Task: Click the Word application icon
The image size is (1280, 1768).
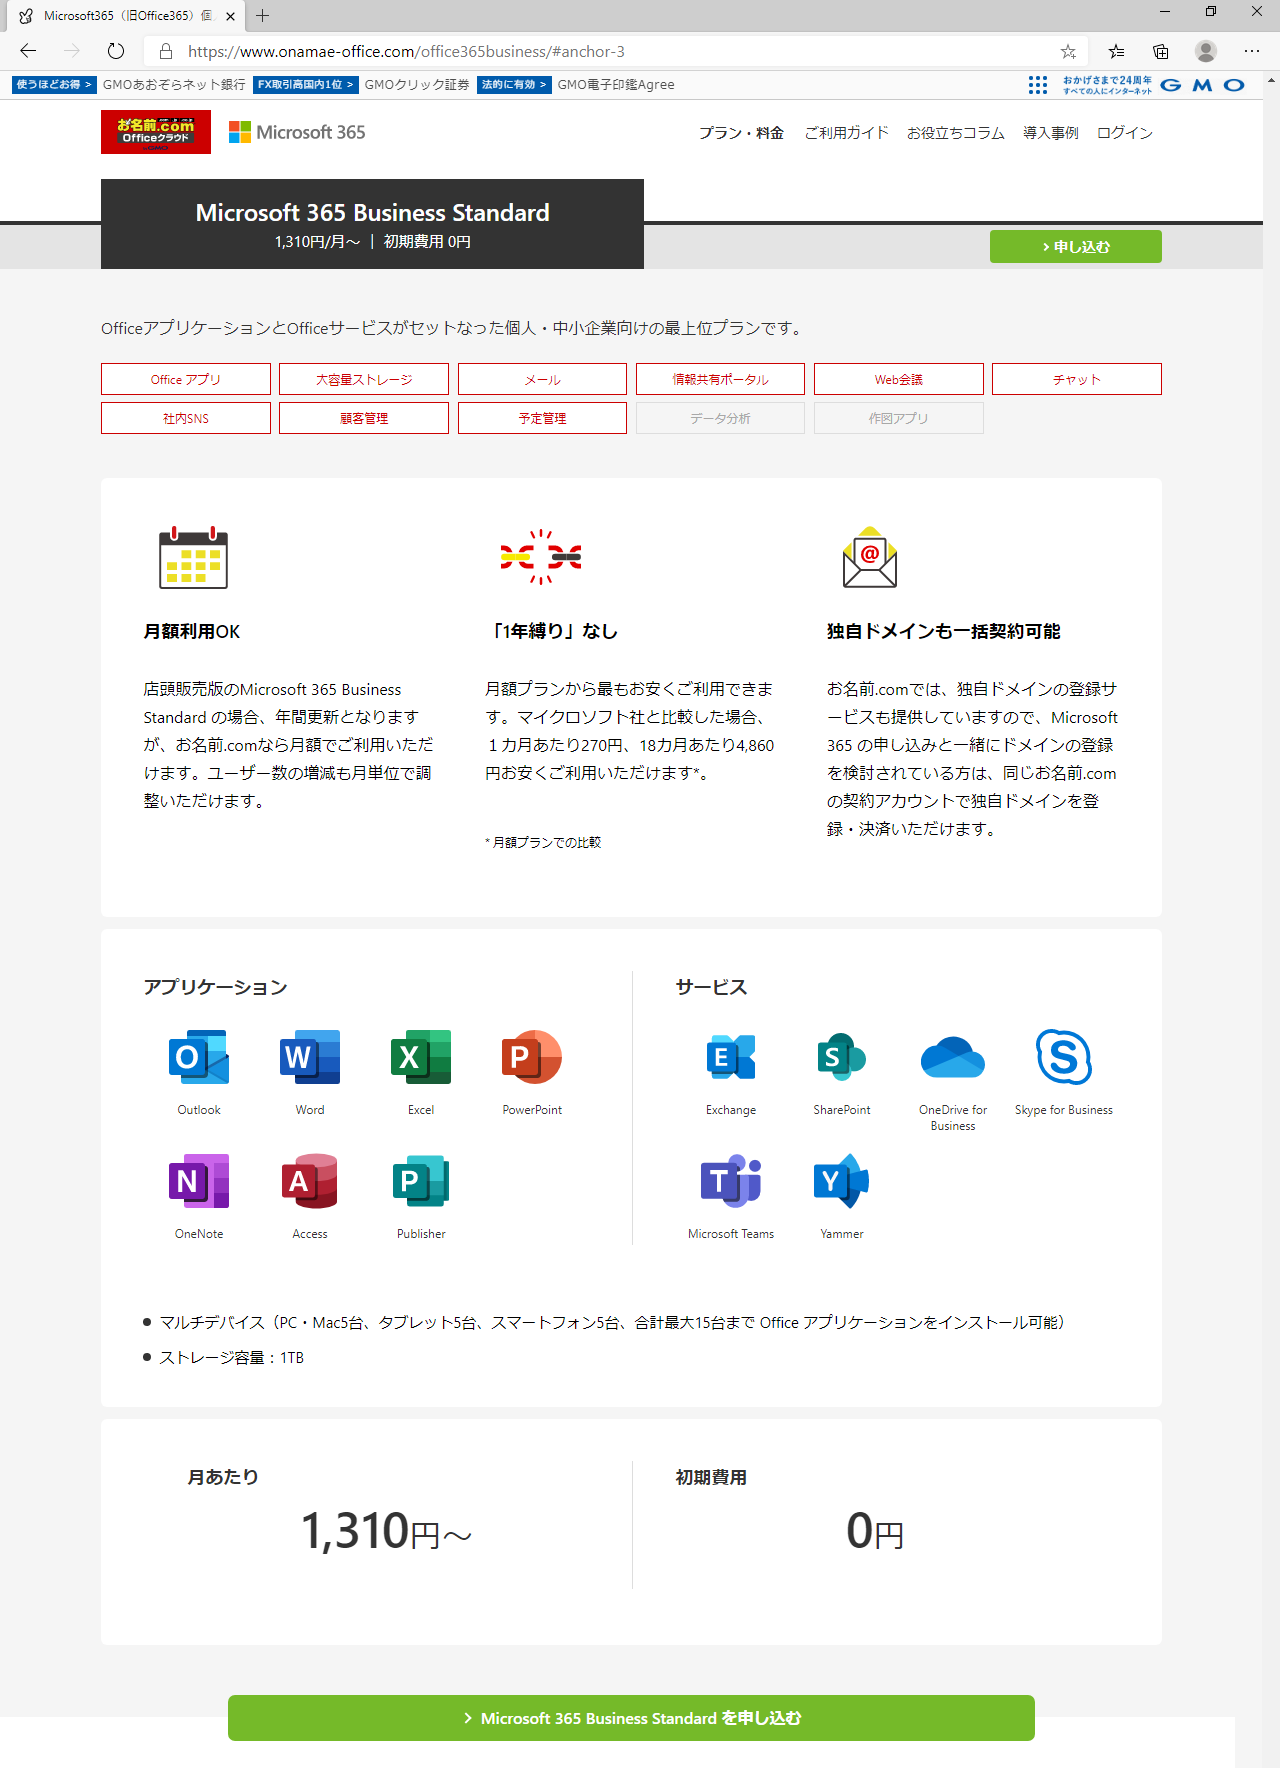Action: tap(310, 1057)
